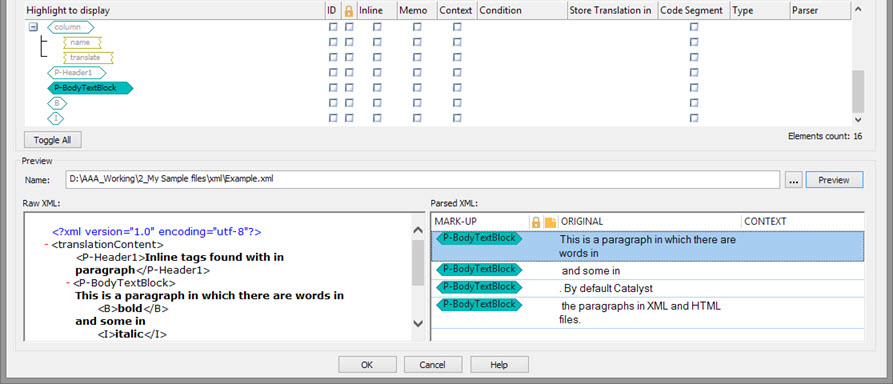Click the Toggle All button

tap(53, 140)
